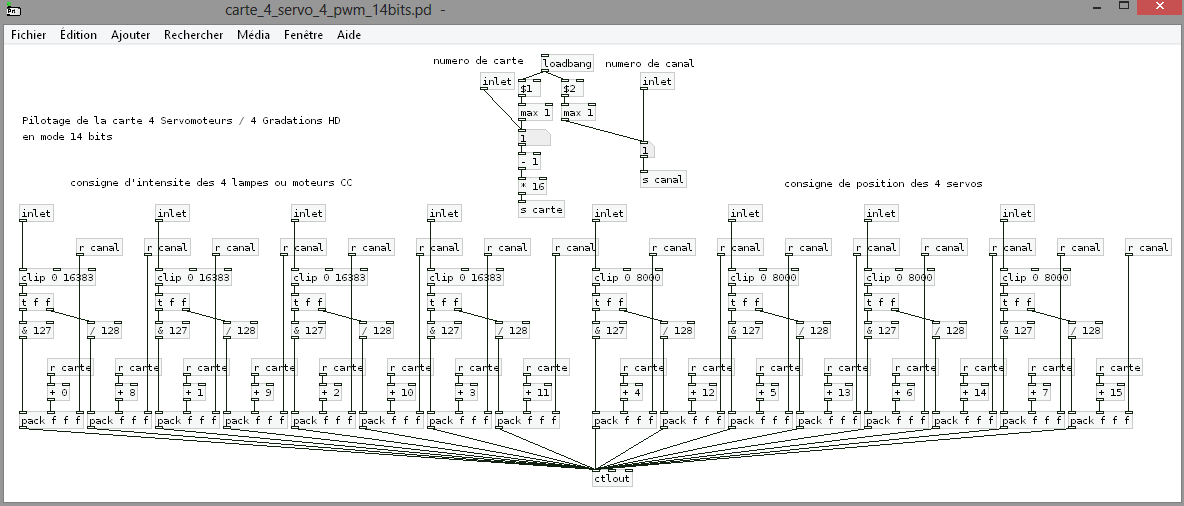Select the '+ 15' object box

coord(1111,393)
